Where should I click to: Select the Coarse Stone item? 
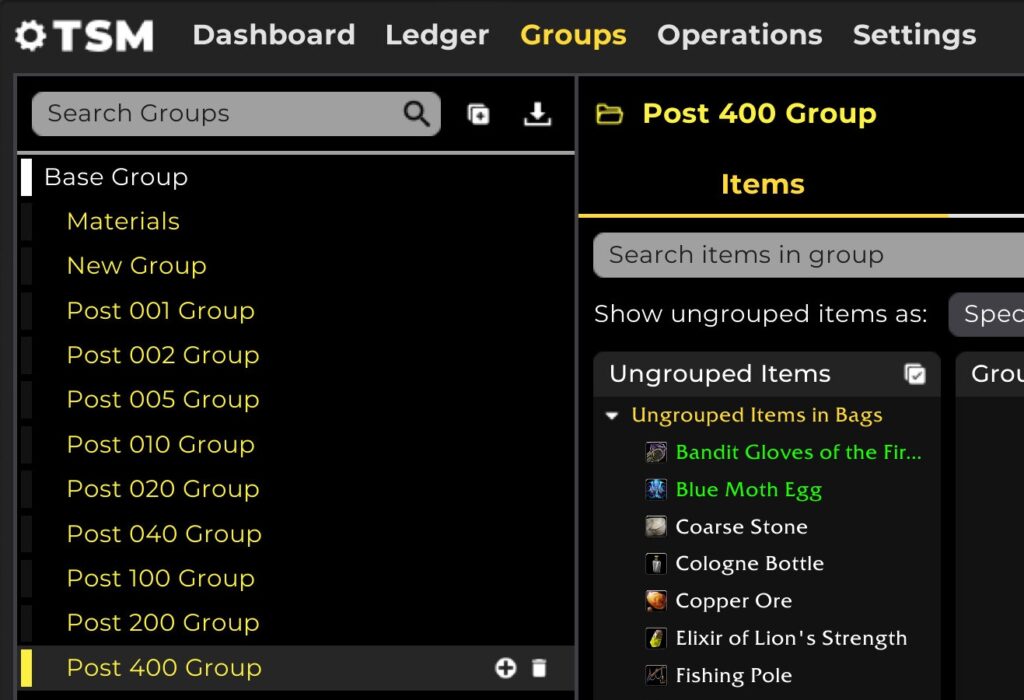click(741, 527)
